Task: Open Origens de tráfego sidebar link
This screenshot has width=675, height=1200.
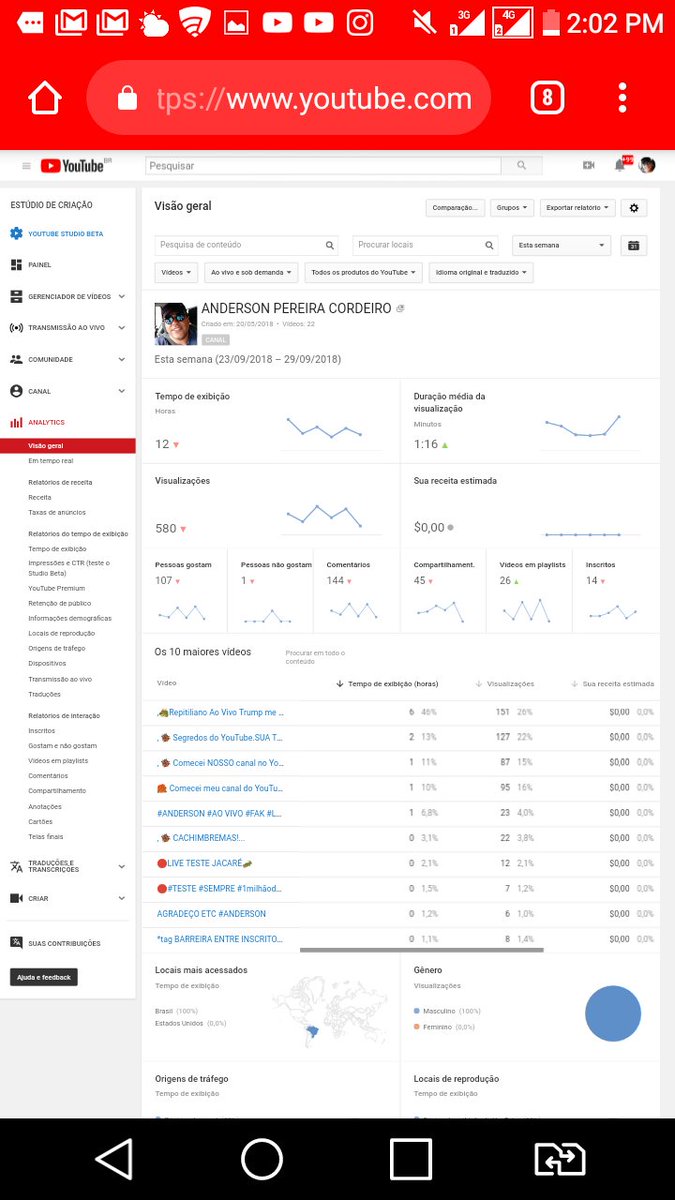Action: [57, 648]
